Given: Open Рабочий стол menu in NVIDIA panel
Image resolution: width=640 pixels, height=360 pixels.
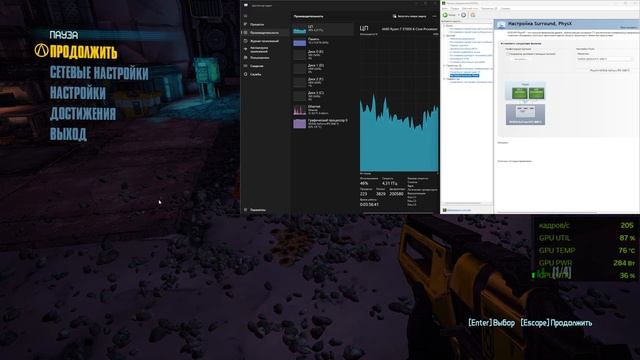Looking at the screenshot, I should 470,9.
